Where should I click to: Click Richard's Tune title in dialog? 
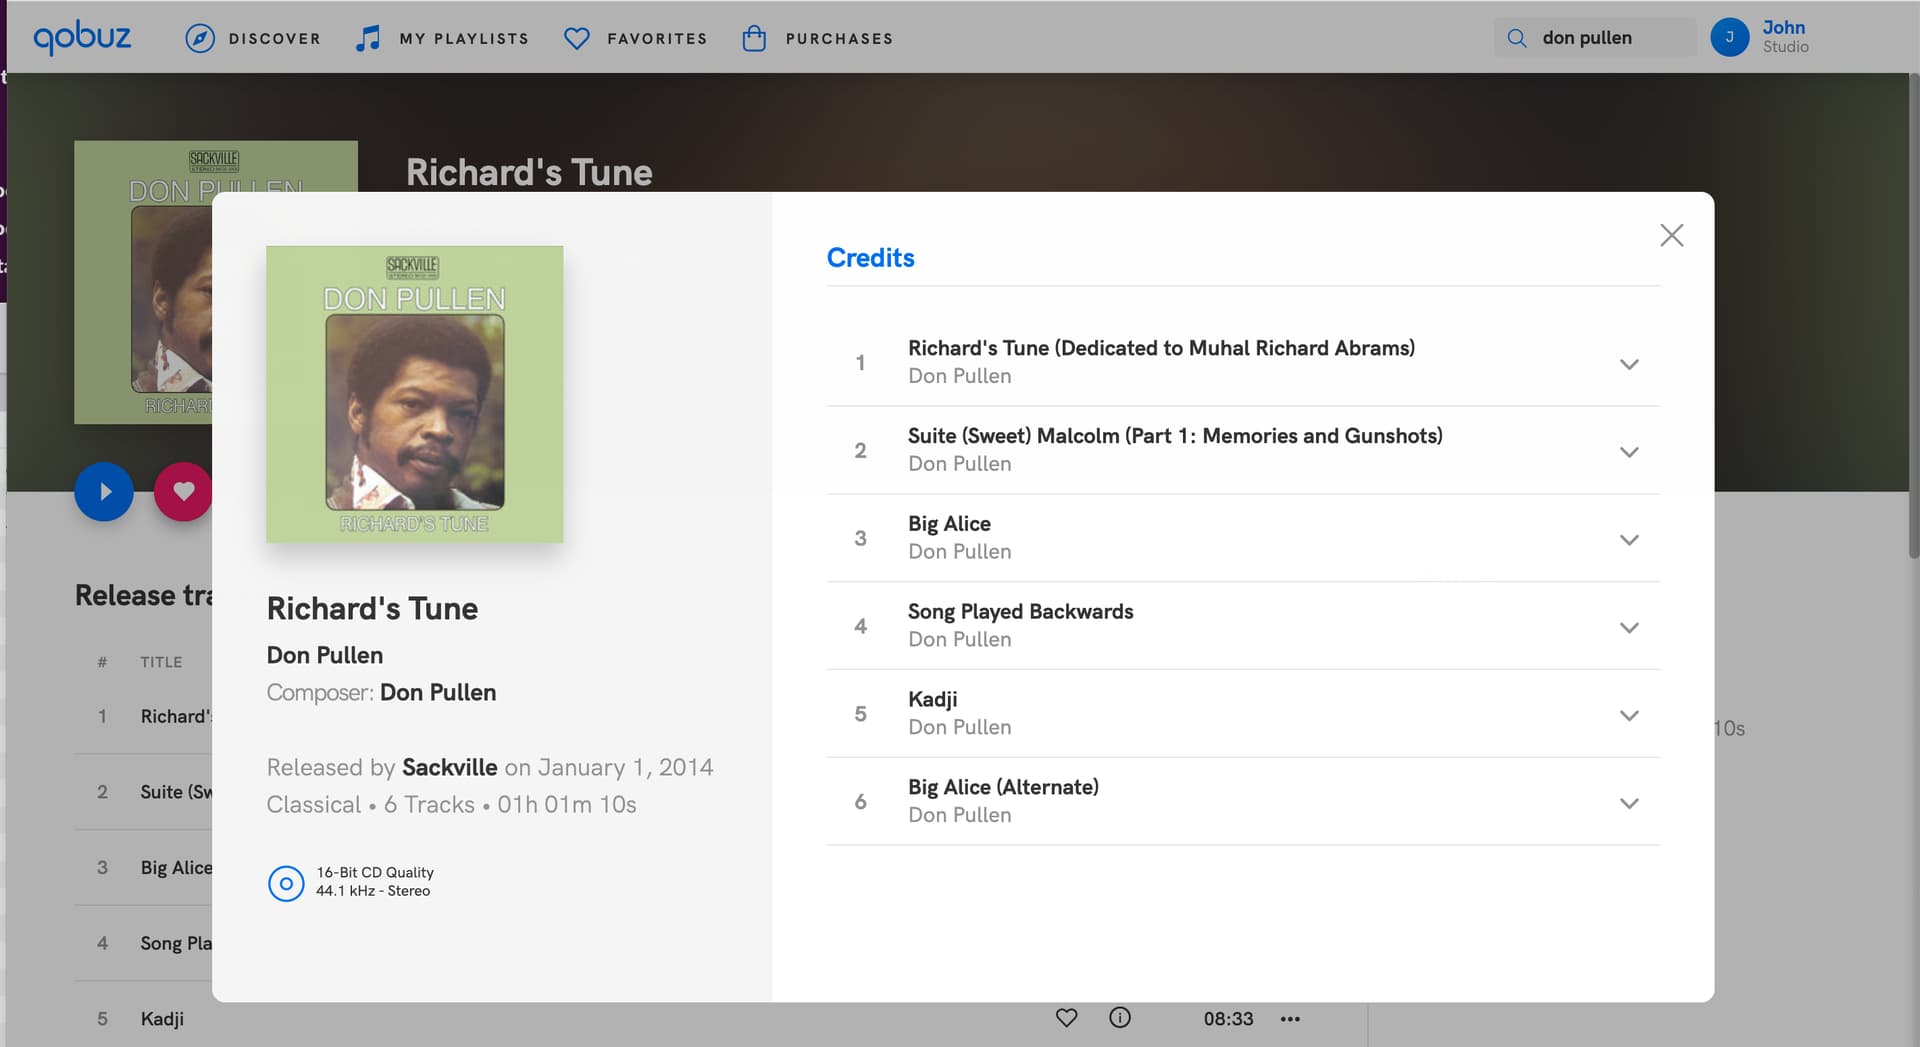click(x=372, y=608)
